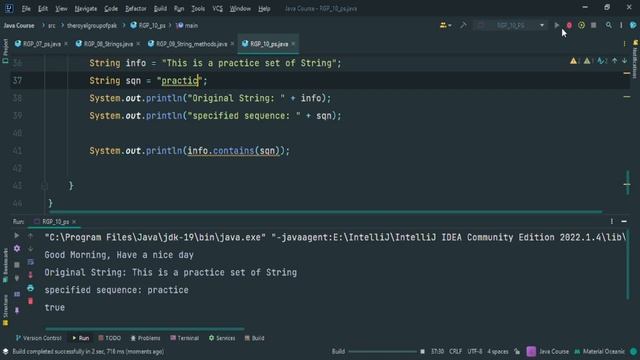Open the Structure sidebar panel
Screen dimensions: 640x360
[x=5, y=310]
